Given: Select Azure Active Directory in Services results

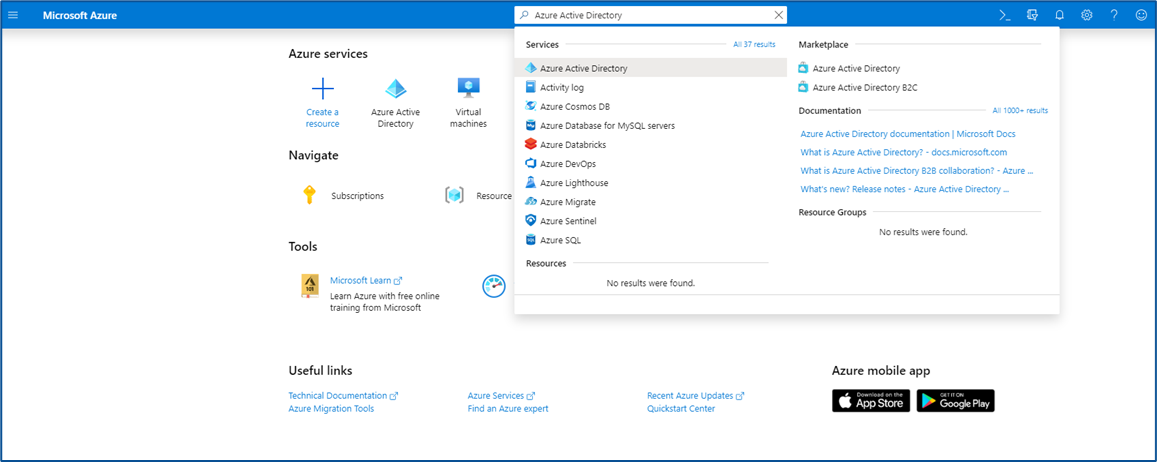Looking at the screenshot, I should pyautogui.click(x=651, y=68).
